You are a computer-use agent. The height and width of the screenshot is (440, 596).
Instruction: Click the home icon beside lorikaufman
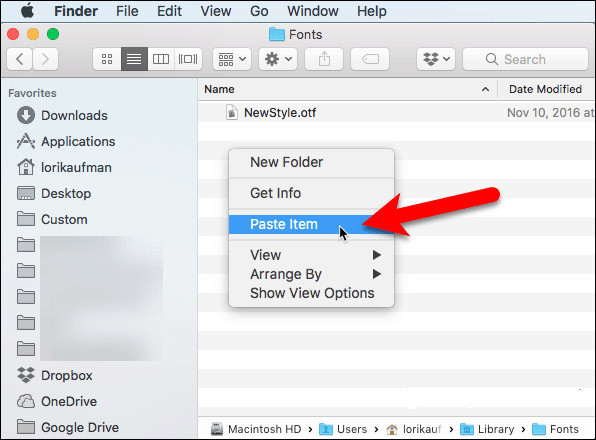click(x=26, y=167)
